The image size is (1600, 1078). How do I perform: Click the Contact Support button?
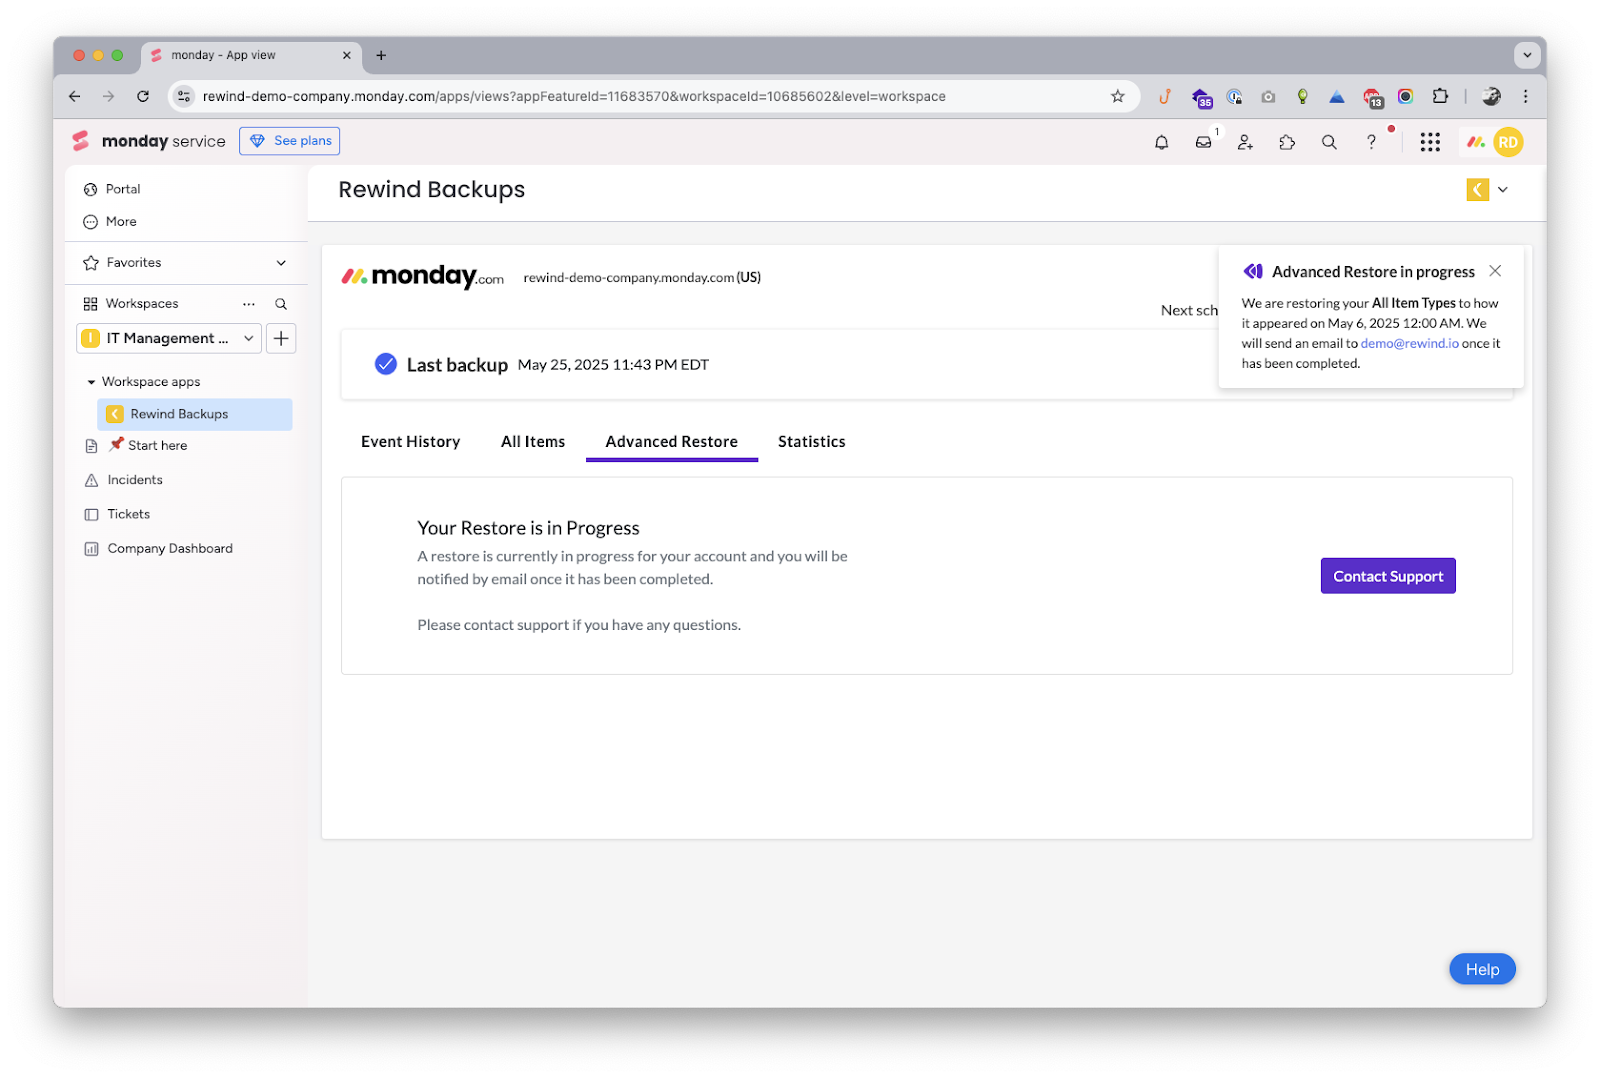(x=1387, y=576)
